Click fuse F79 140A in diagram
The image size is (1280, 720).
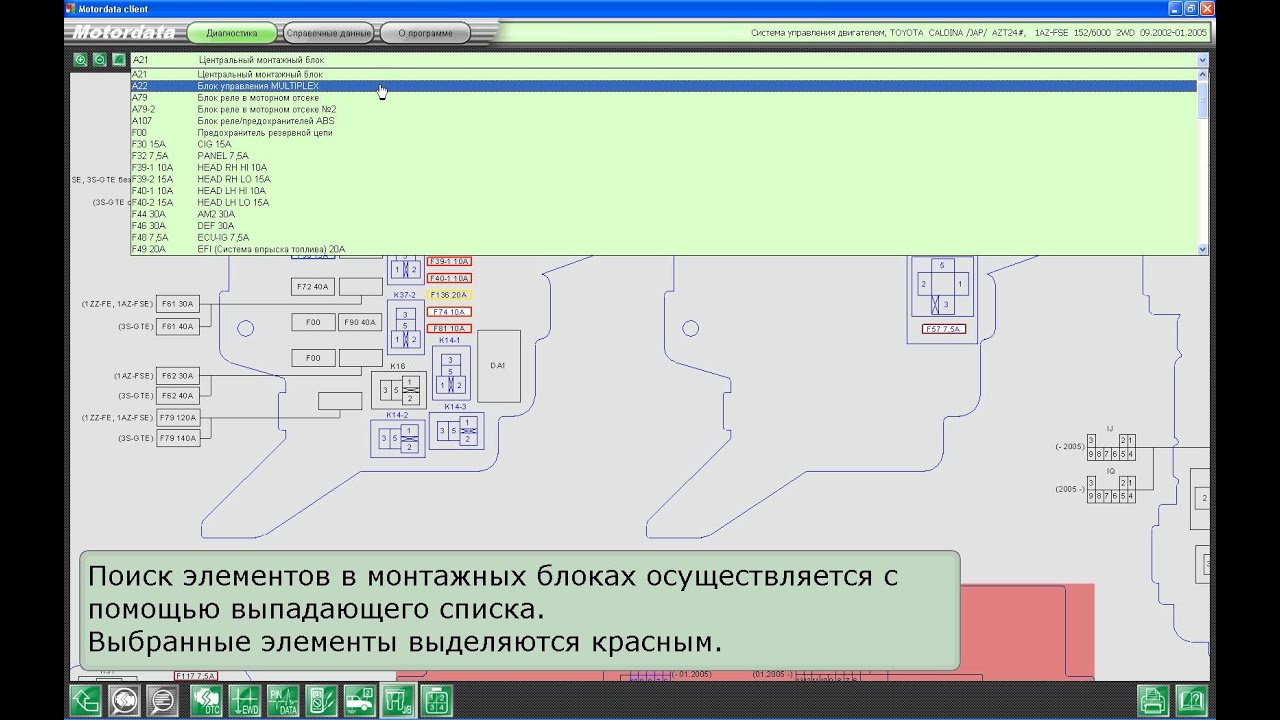tap(178, 438)
